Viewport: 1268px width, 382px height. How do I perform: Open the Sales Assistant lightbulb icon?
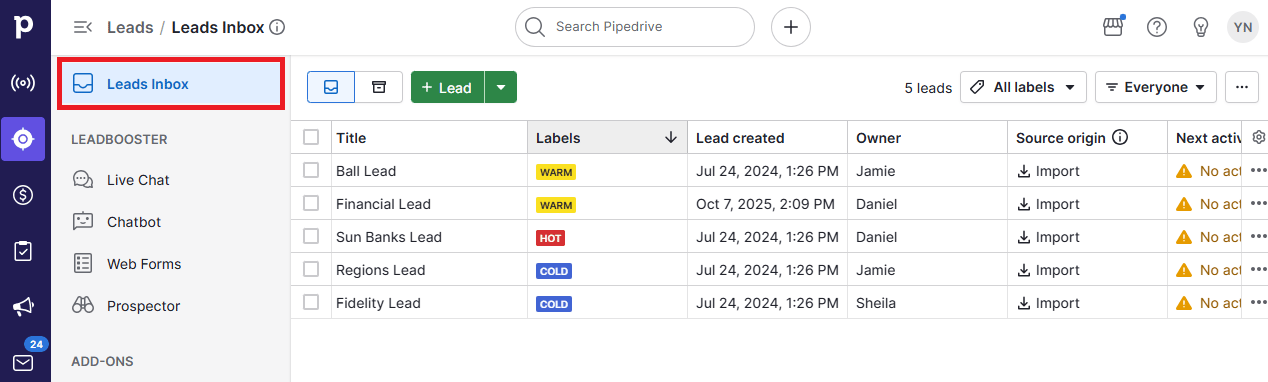tap(1201, 27)
